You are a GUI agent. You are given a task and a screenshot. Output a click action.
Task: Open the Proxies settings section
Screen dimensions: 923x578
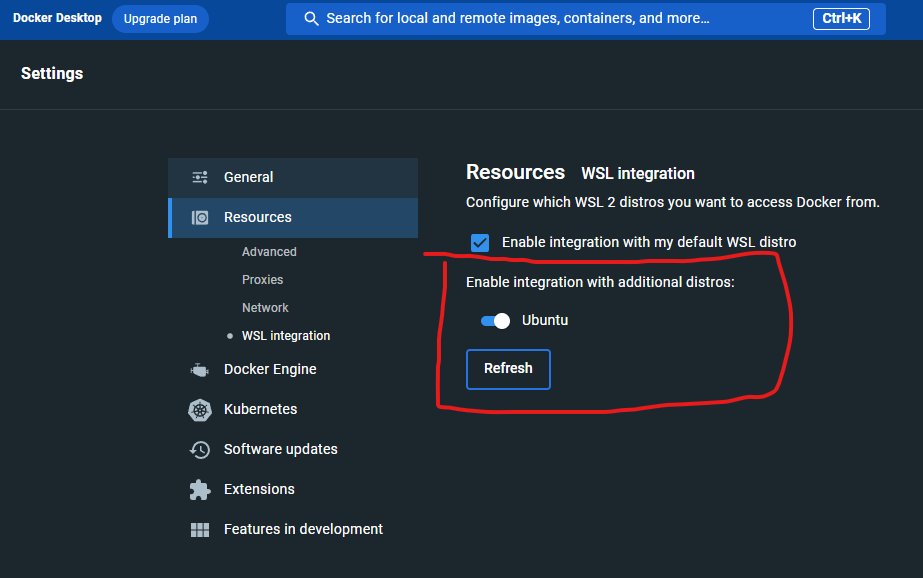(262, 279)
